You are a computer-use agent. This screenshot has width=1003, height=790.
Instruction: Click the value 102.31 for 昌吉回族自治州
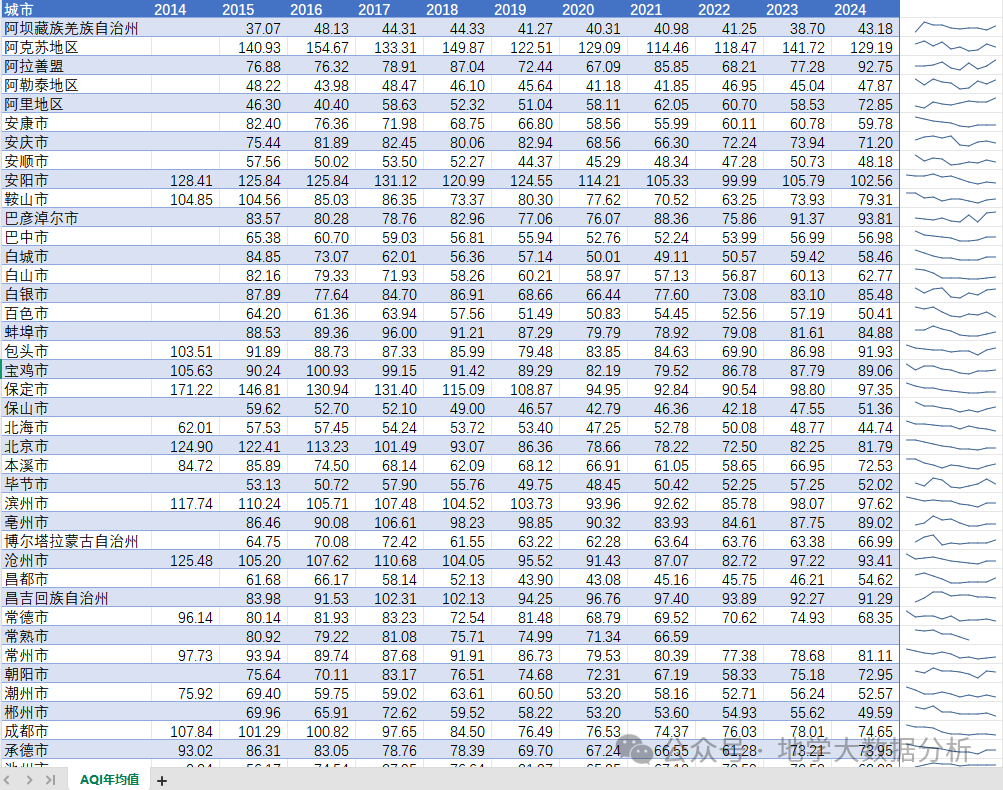click(x=395, y=599)
